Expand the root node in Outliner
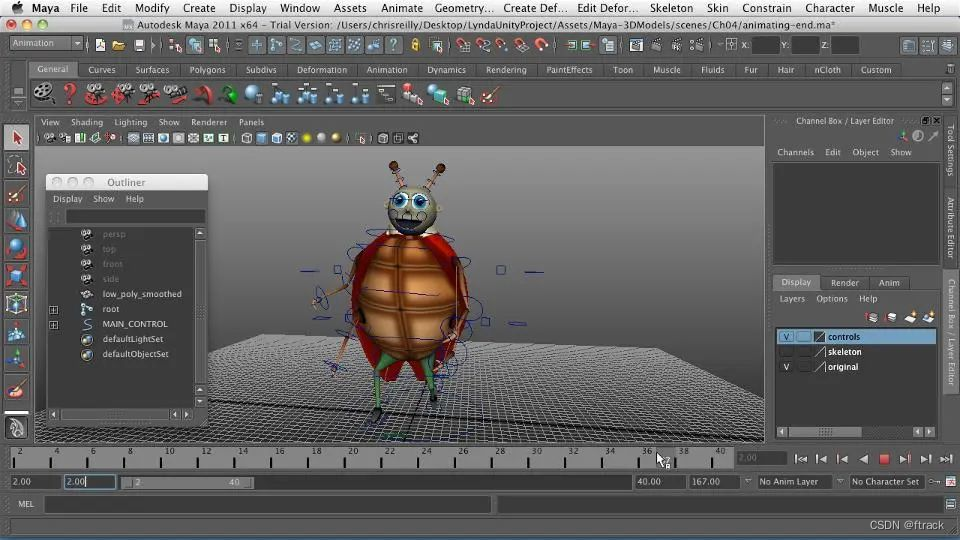 54,310
